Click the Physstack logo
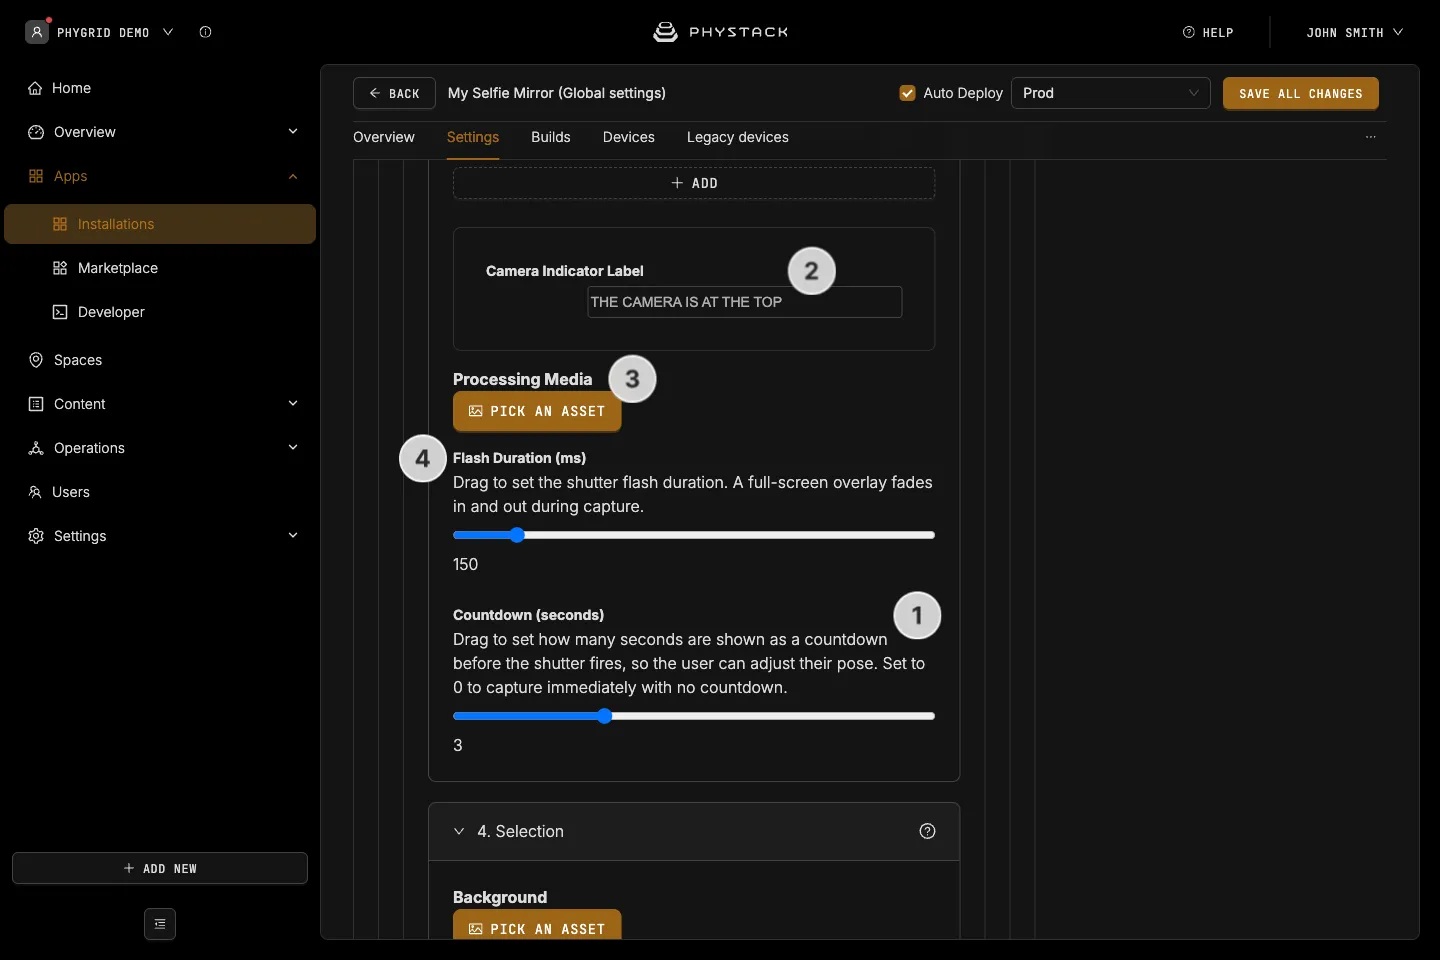 (x=720, y=32)
